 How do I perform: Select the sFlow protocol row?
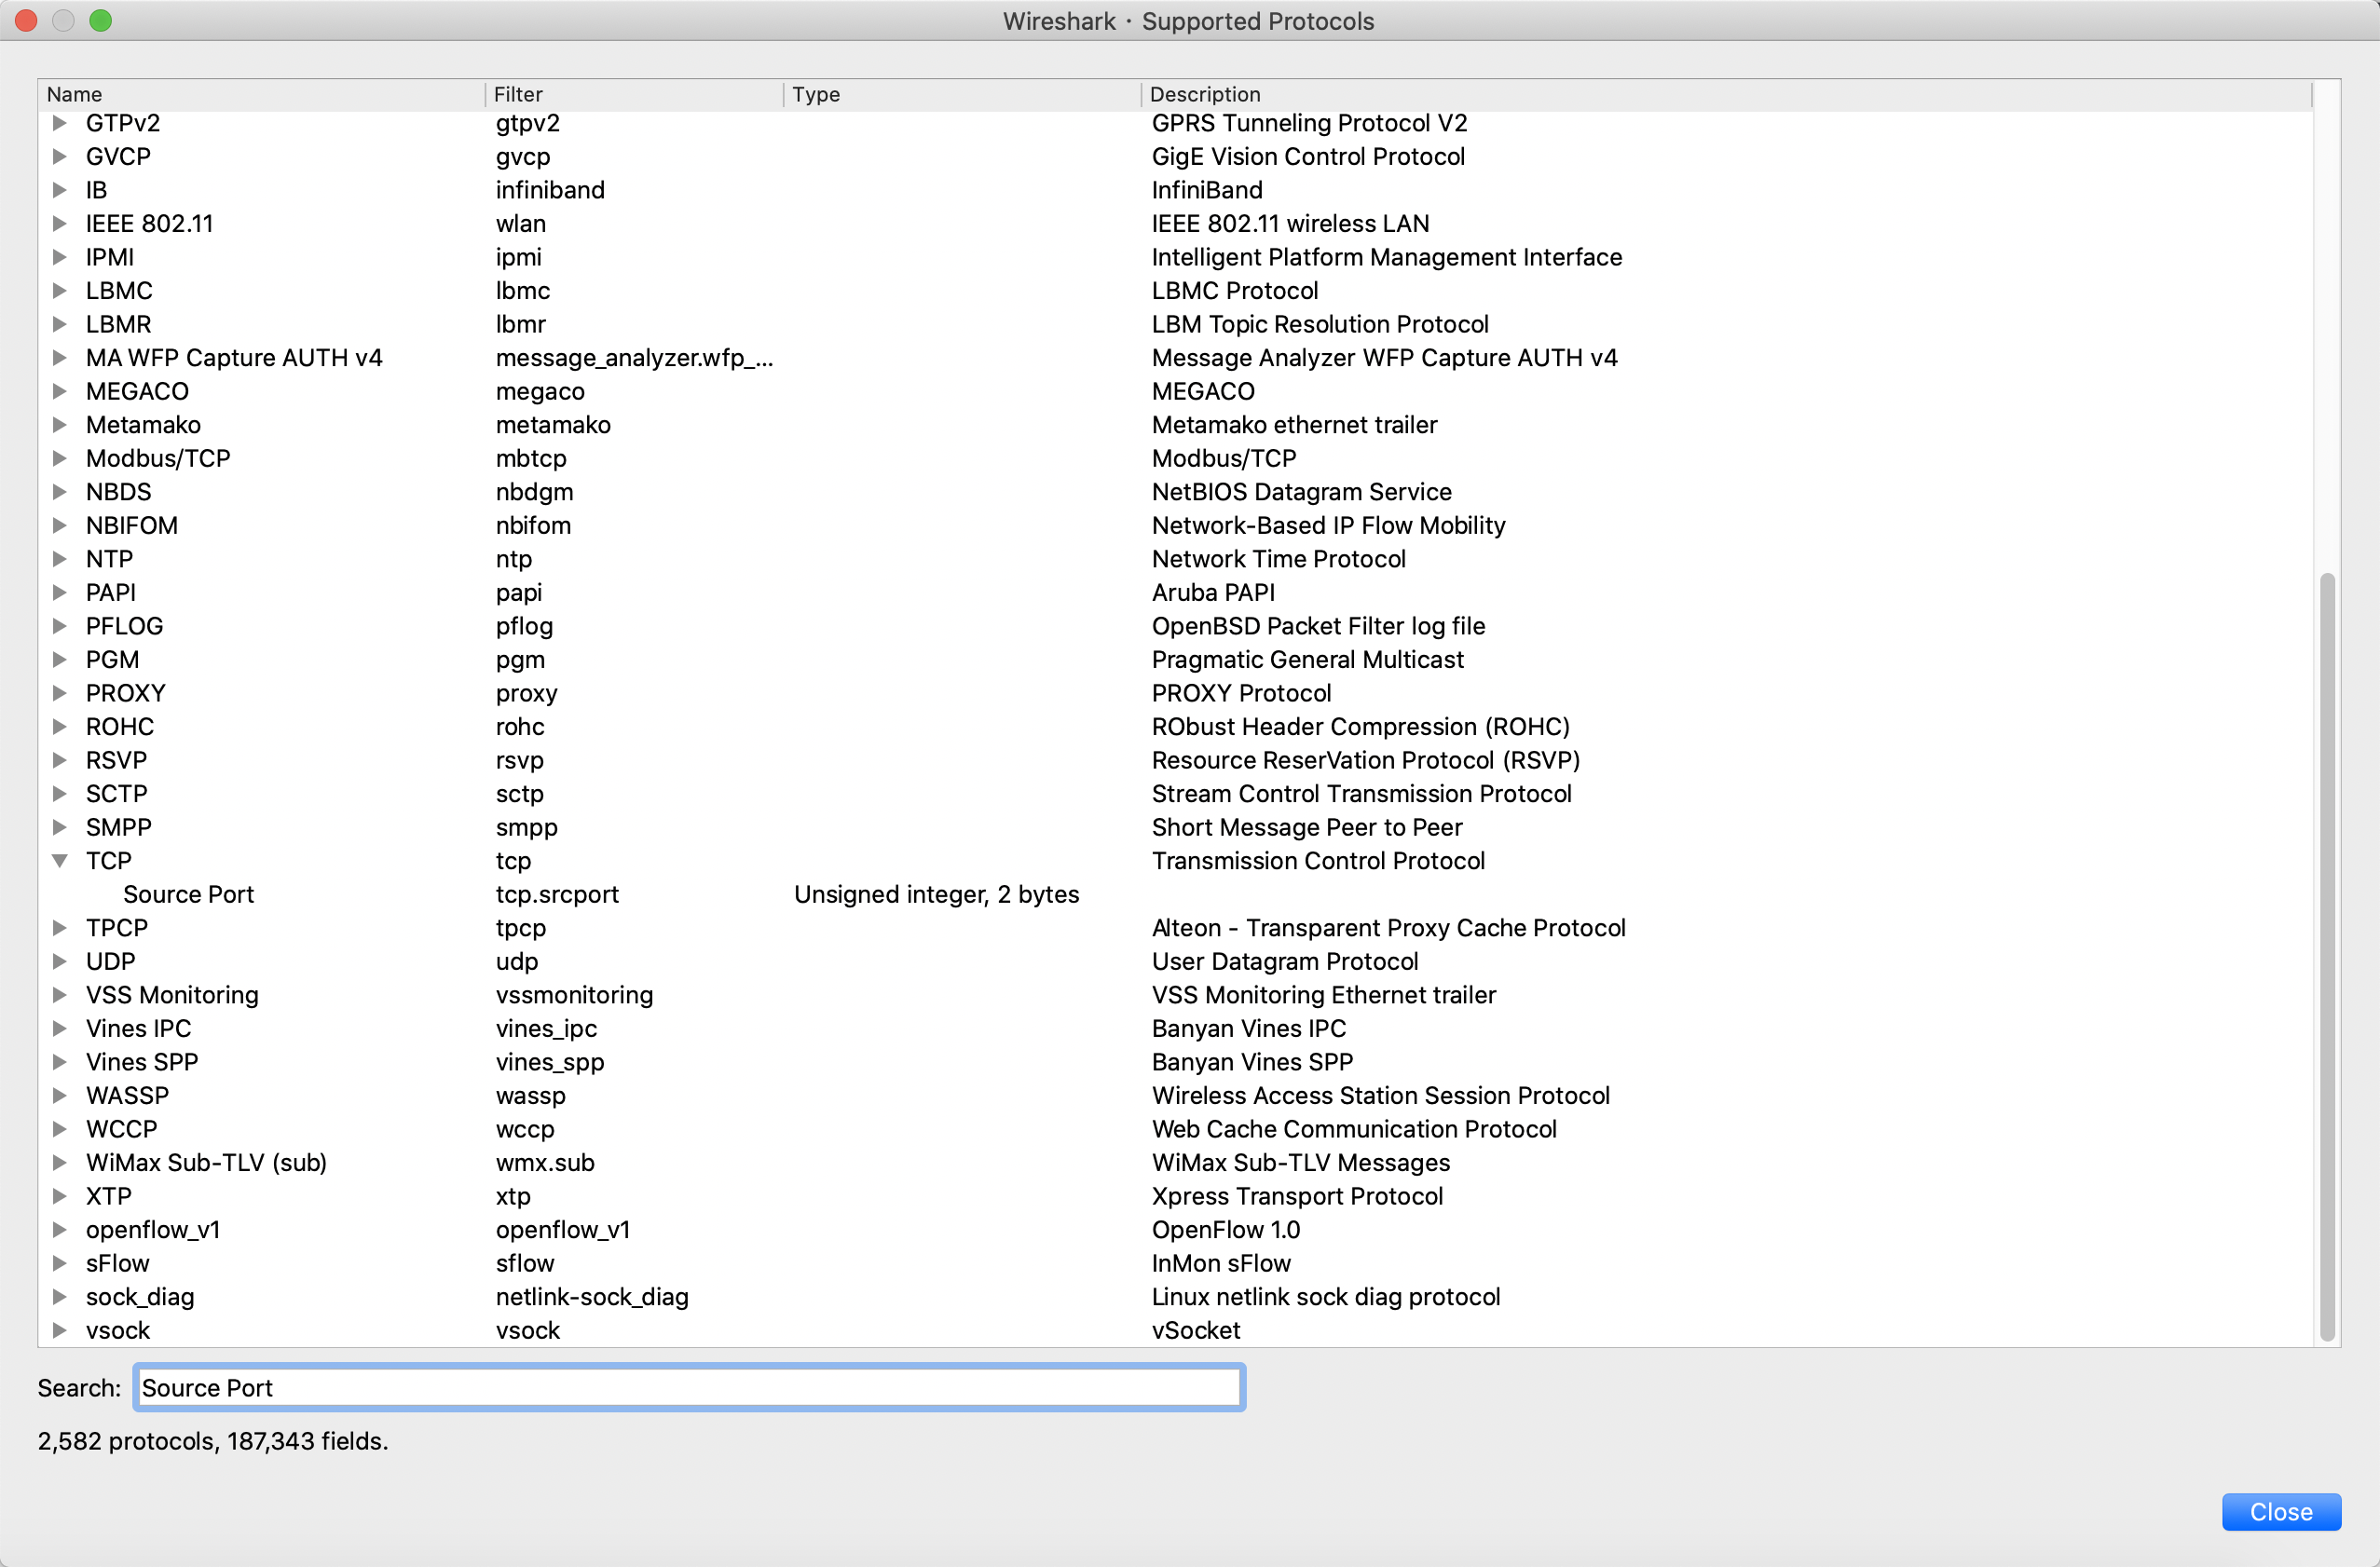point(118,1264)
